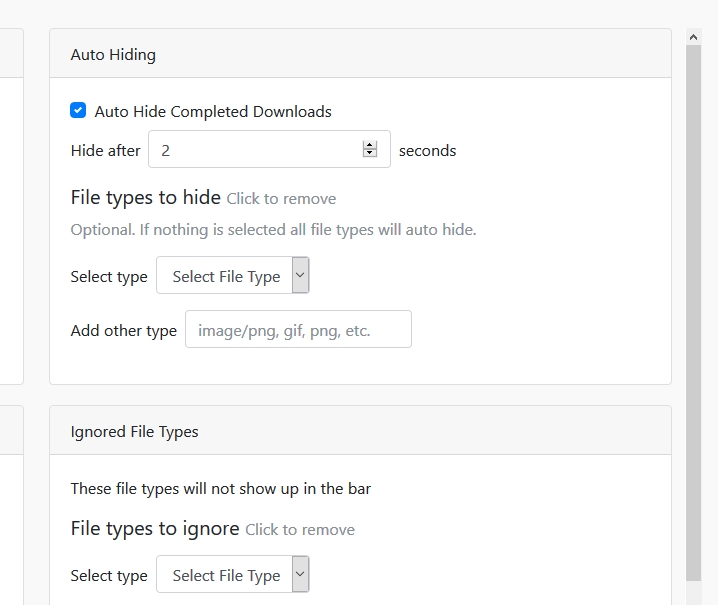The image size is (718, 605).
Task: Click the Ignored File Types panel header
Action: [360, 431]
